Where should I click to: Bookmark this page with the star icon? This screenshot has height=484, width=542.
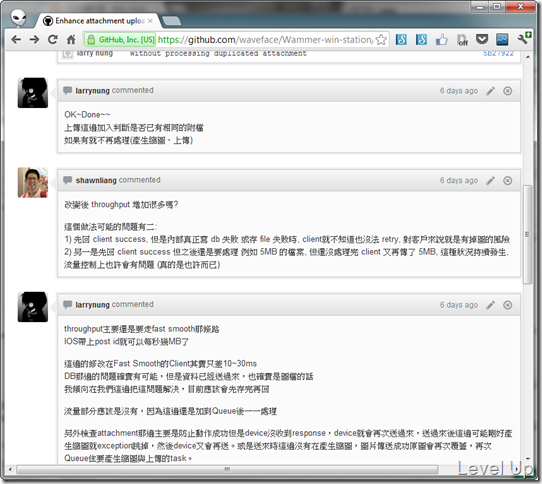(x=381, y=40)
